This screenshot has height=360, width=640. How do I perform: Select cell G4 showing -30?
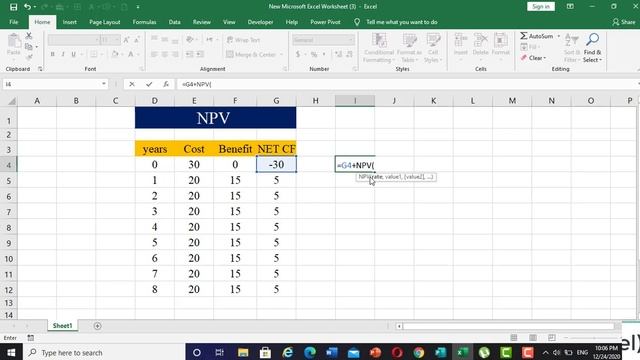(276, 164)
